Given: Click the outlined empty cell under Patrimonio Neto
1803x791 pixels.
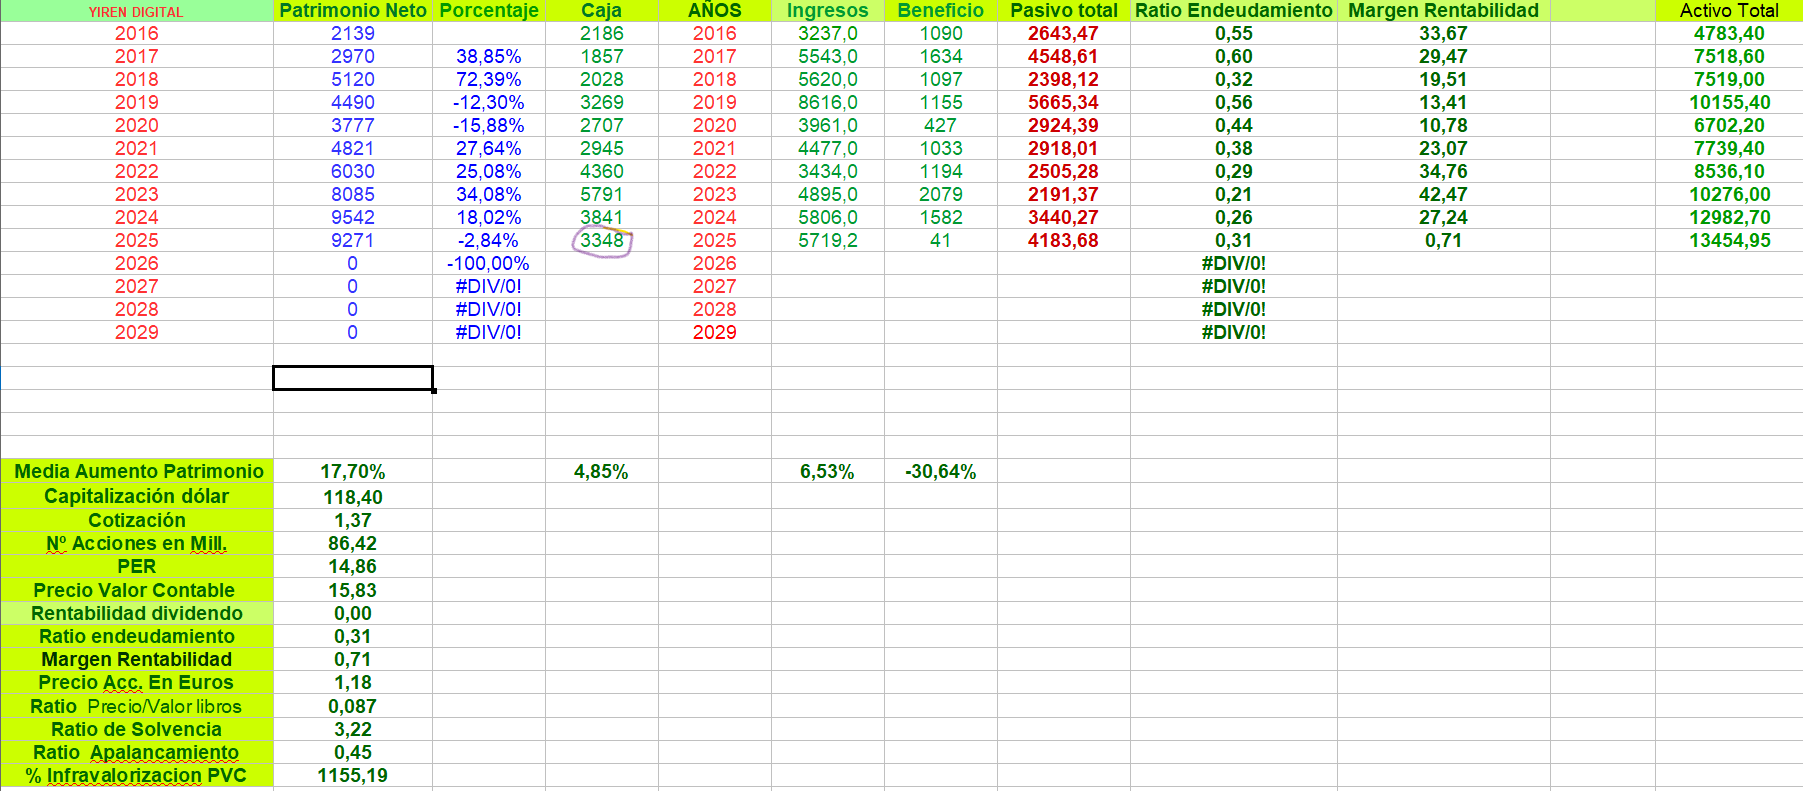Looking at the screenshot, I should [353, 378].
